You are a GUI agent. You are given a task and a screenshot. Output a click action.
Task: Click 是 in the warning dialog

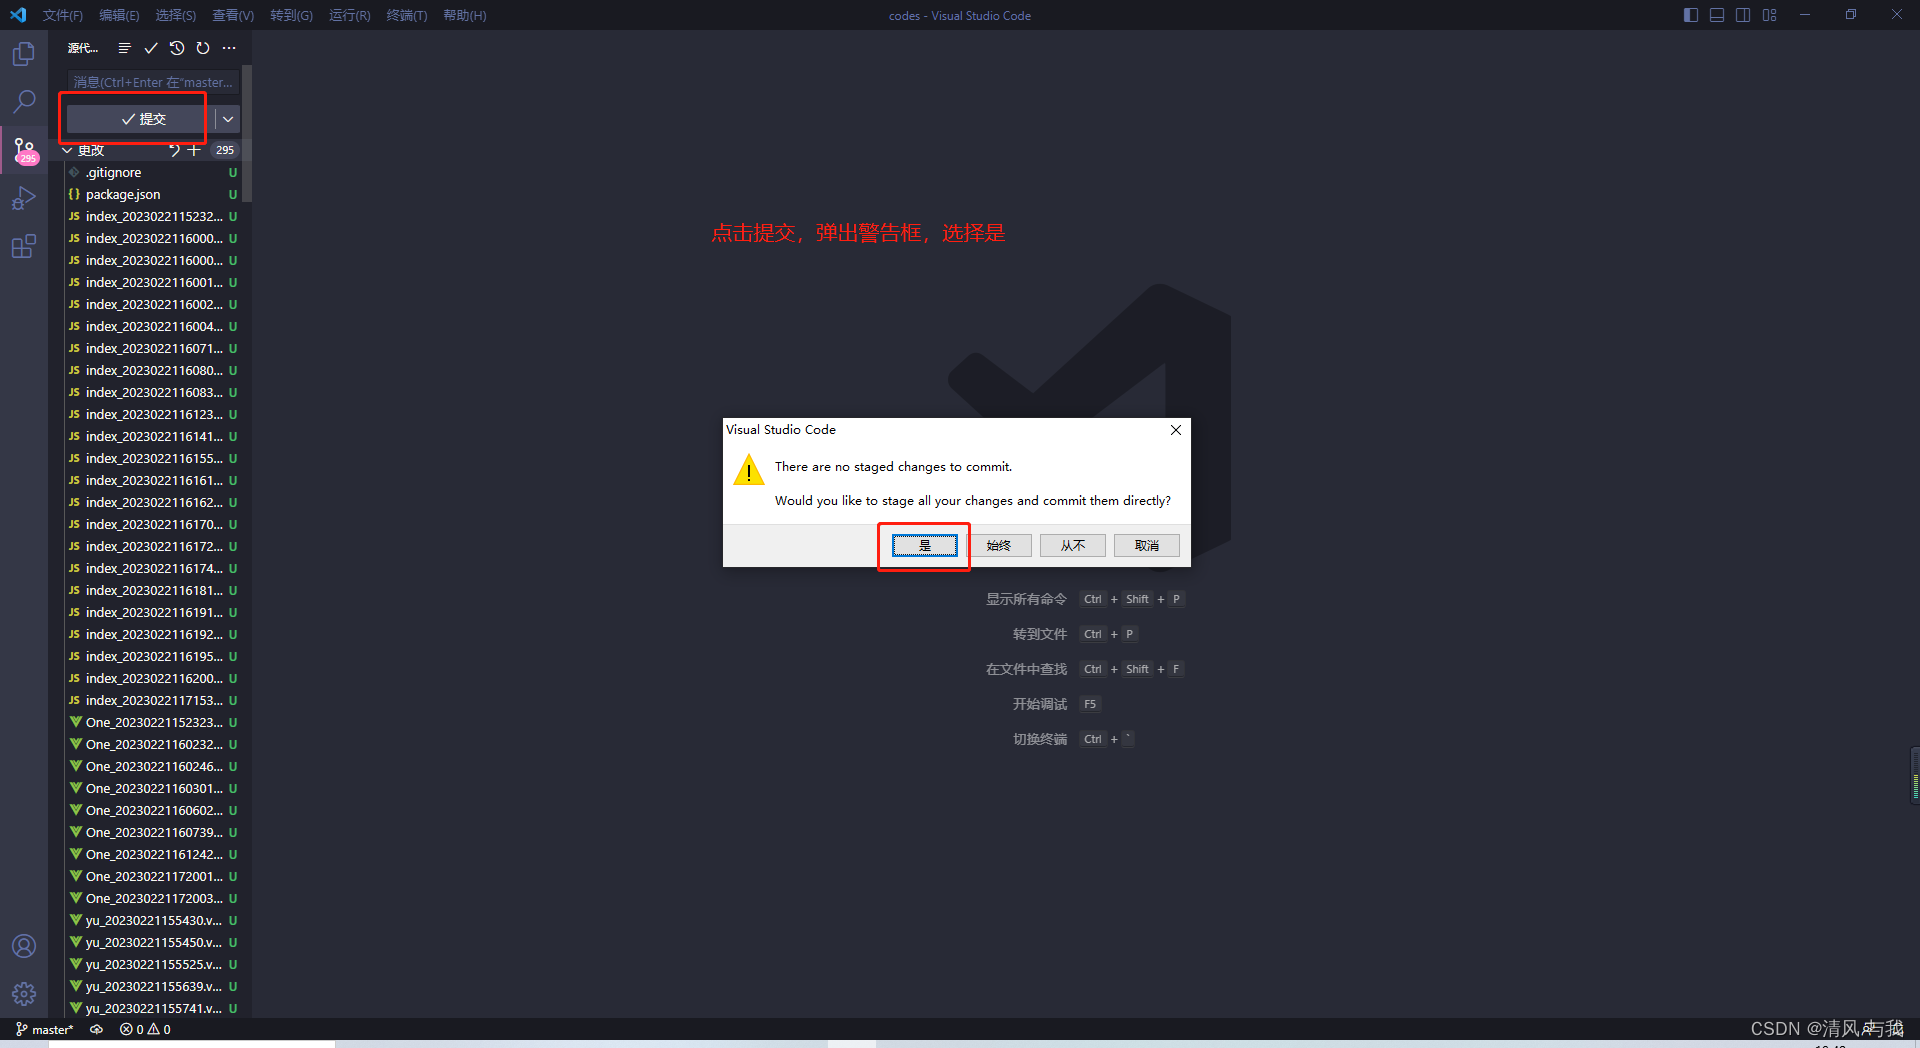tap(924, 545)
